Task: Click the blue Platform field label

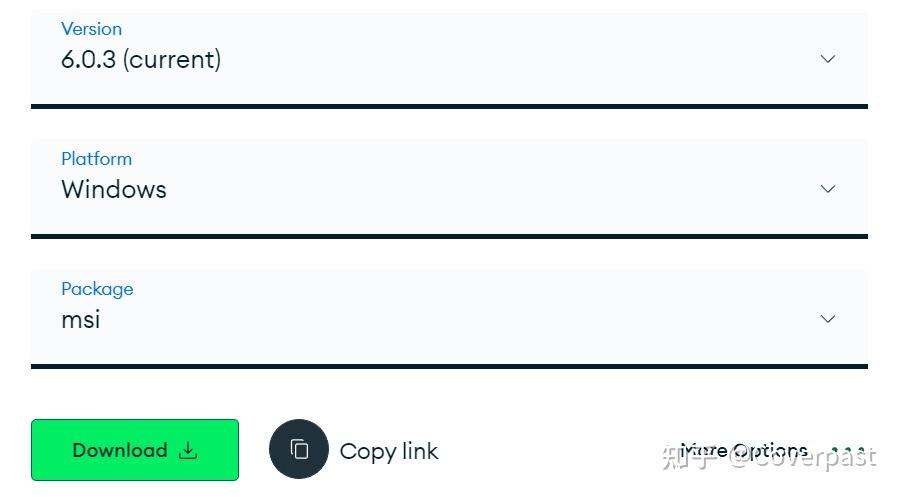Action: [96, 159]
